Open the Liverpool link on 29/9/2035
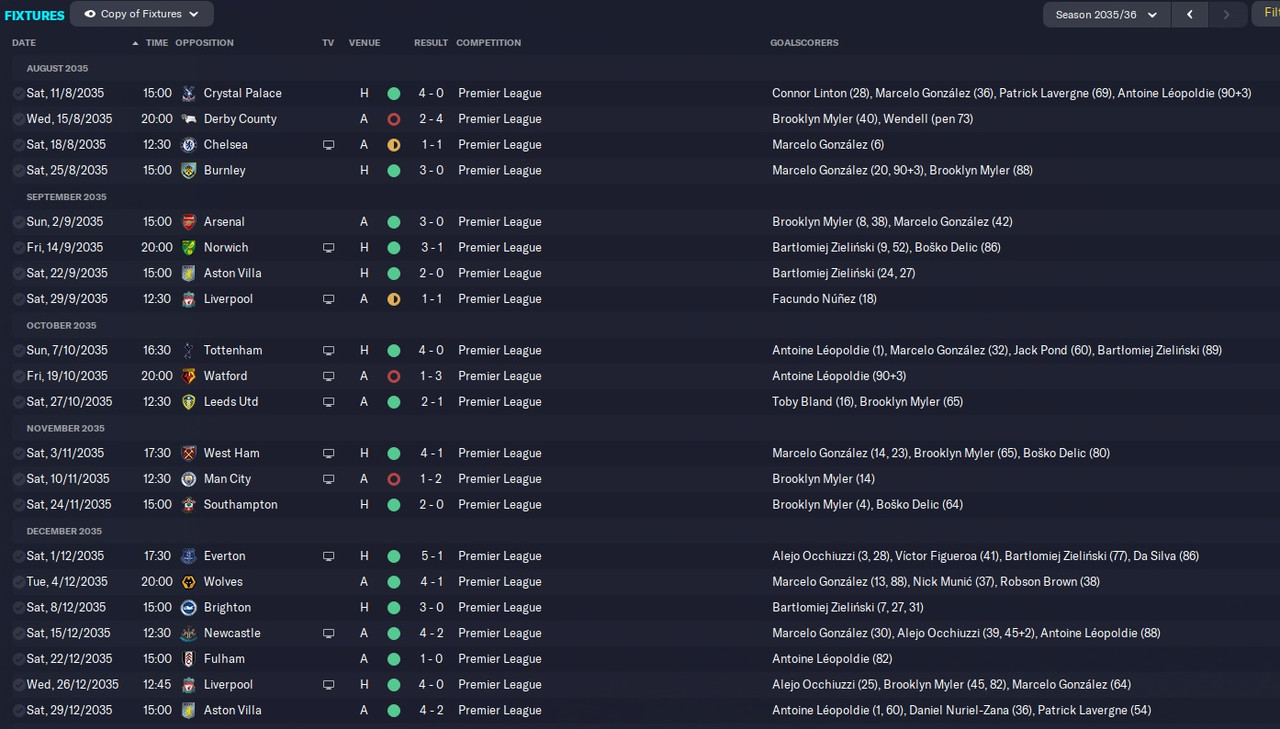 pos(228,299)
